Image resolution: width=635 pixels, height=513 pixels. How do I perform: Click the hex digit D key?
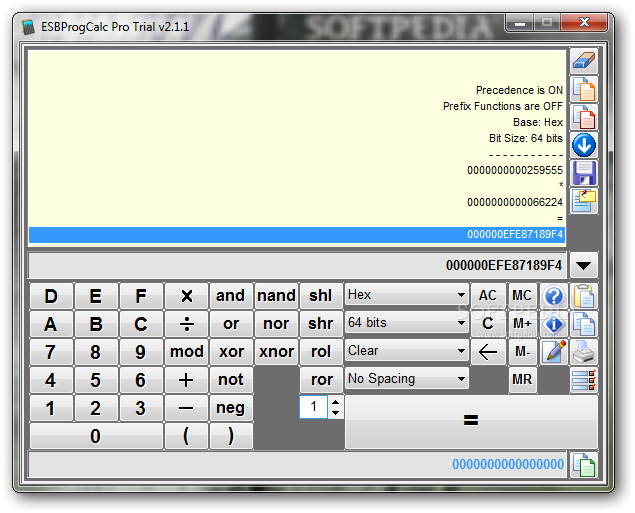coord(51,296)
